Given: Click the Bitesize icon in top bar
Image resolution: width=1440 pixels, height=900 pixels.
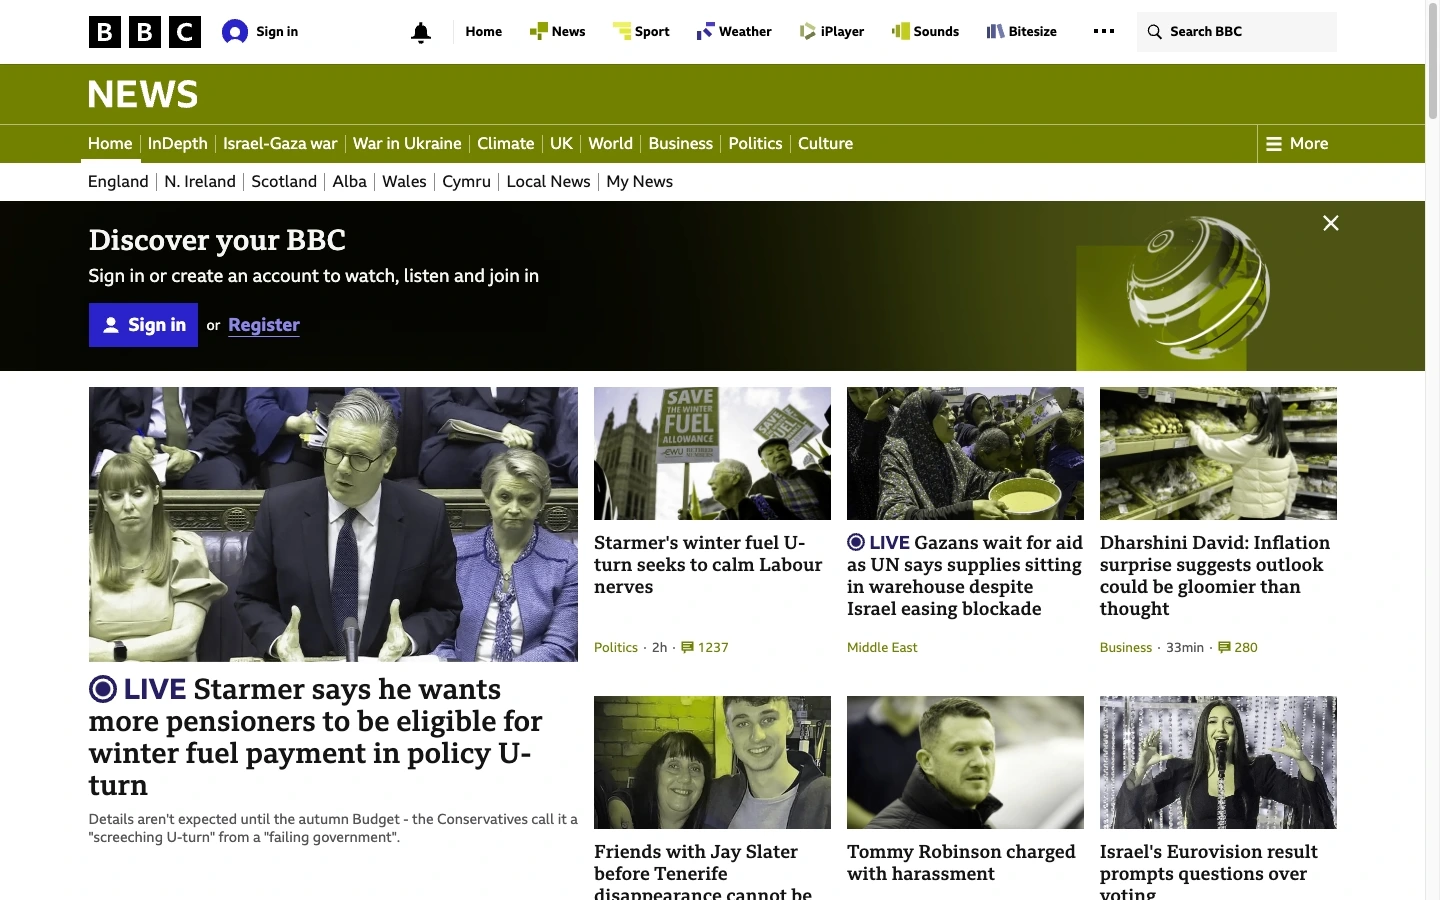Looking at the screenshot, I should pos(995,31).
